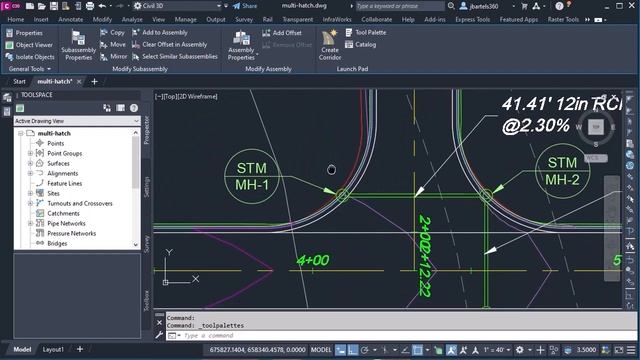Viewport: 640px width, 360px height.
Task: Click the status bar customization menu icon
Action: click(x=631, y=350)
